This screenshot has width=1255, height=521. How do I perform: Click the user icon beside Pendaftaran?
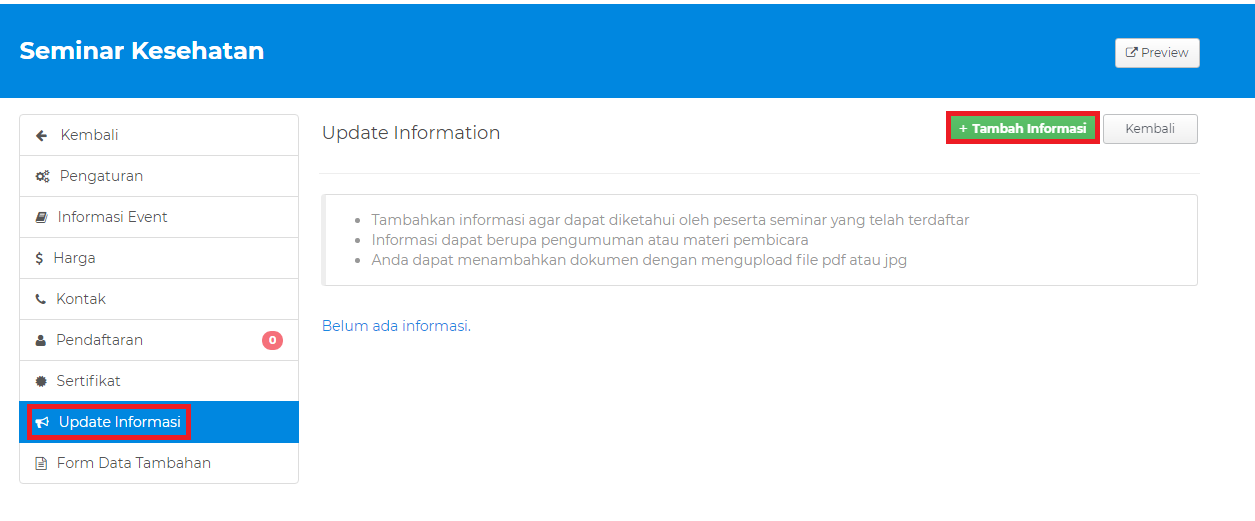pyautogui.click(x=41, y=341)
